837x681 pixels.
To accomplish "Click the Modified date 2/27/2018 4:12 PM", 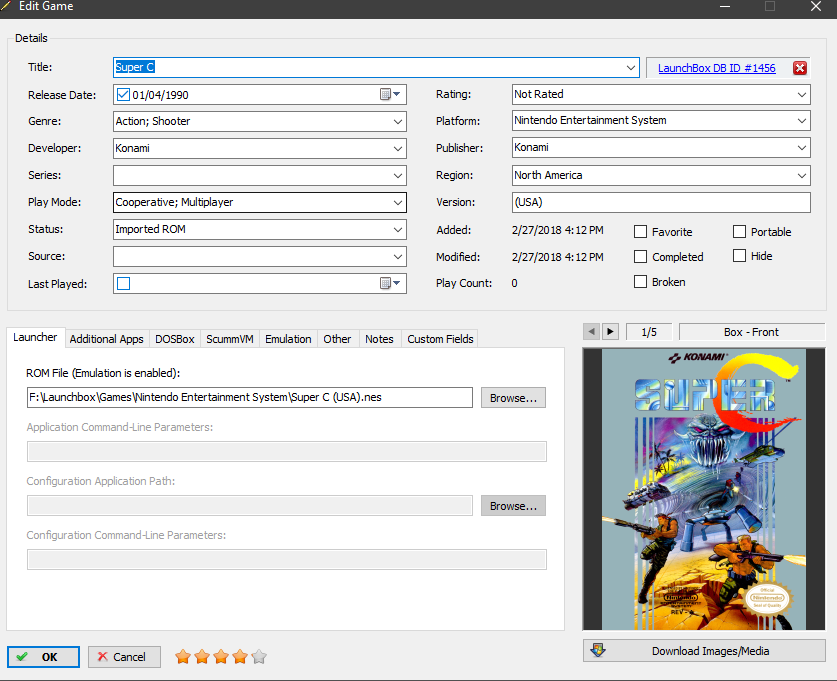I will (x=557, y=257).
